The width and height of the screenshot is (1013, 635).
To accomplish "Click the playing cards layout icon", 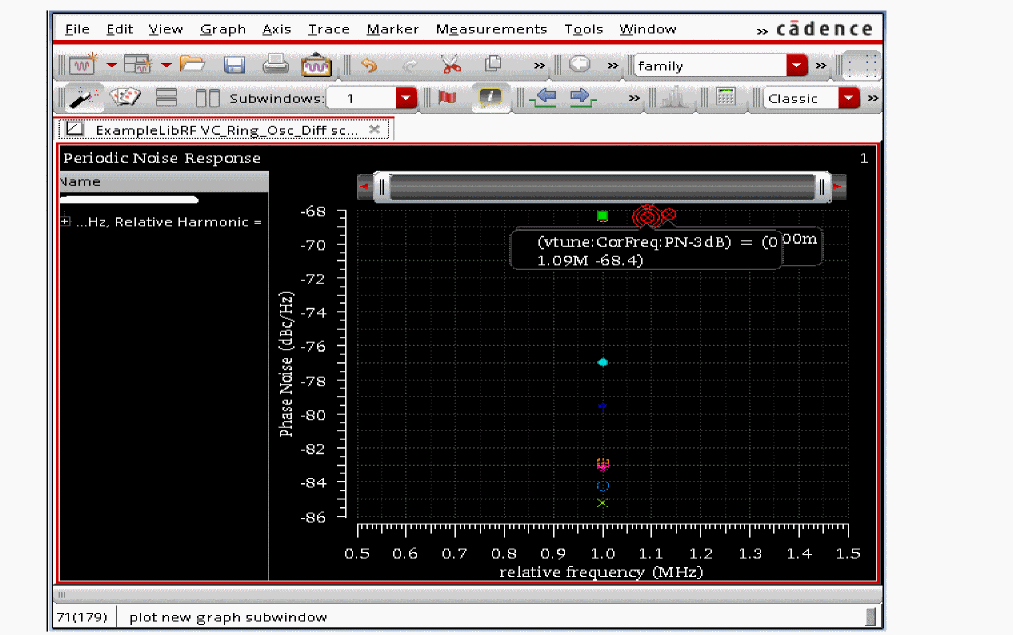I will (126, 98).
